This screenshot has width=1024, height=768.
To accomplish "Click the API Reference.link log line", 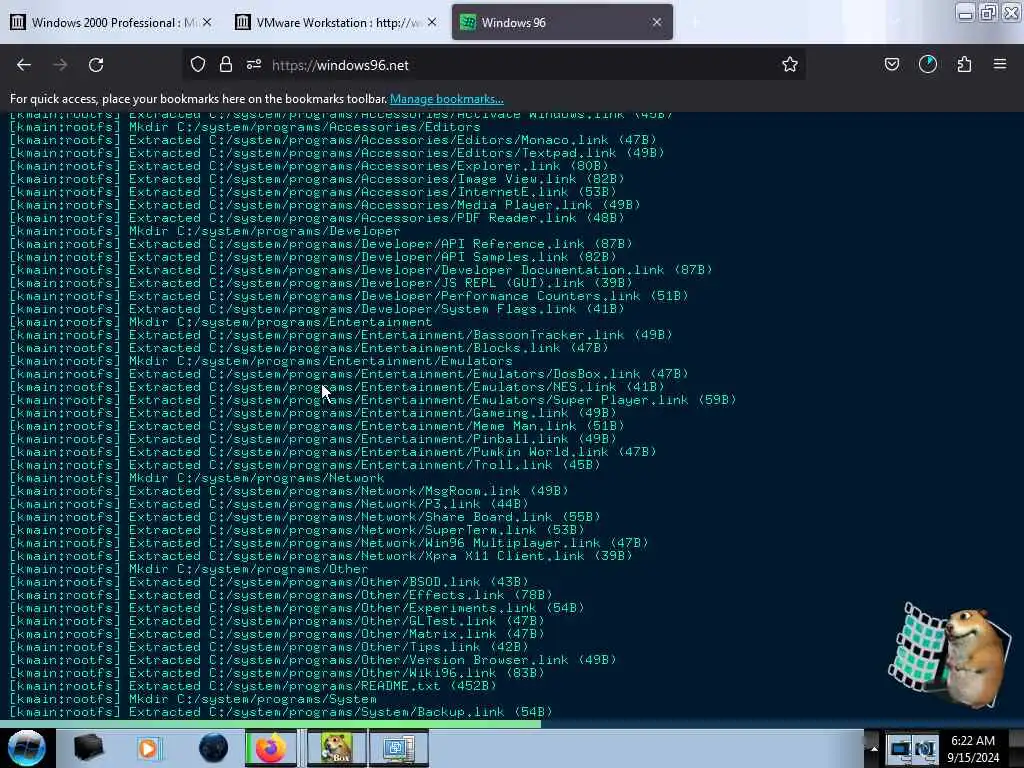I will [x=321, y=244].
